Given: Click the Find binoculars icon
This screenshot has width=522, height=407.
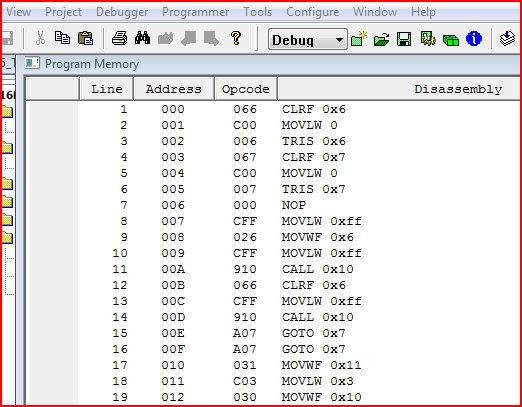Looking at the screenshot, I should tap(142, 38).
